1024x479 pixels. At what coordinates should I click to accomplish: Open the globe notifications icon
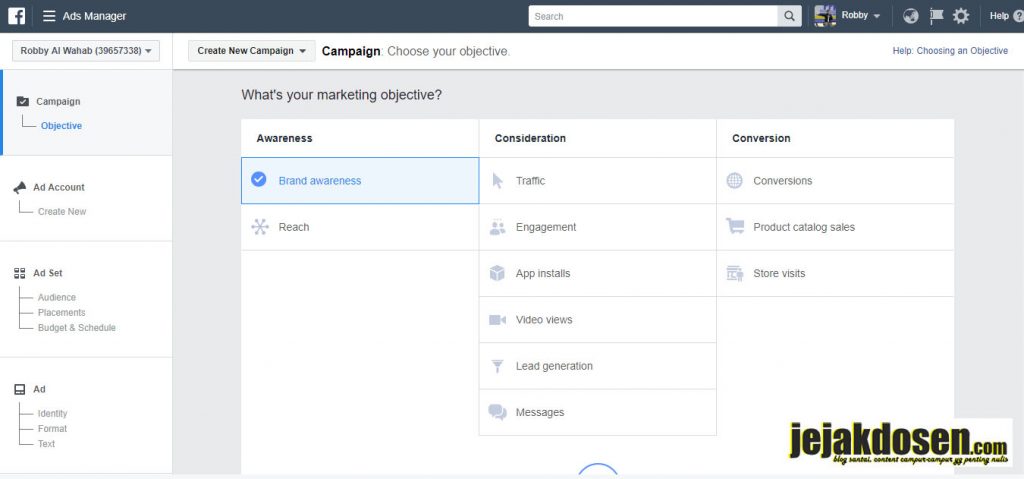click(x=910, y=16)
